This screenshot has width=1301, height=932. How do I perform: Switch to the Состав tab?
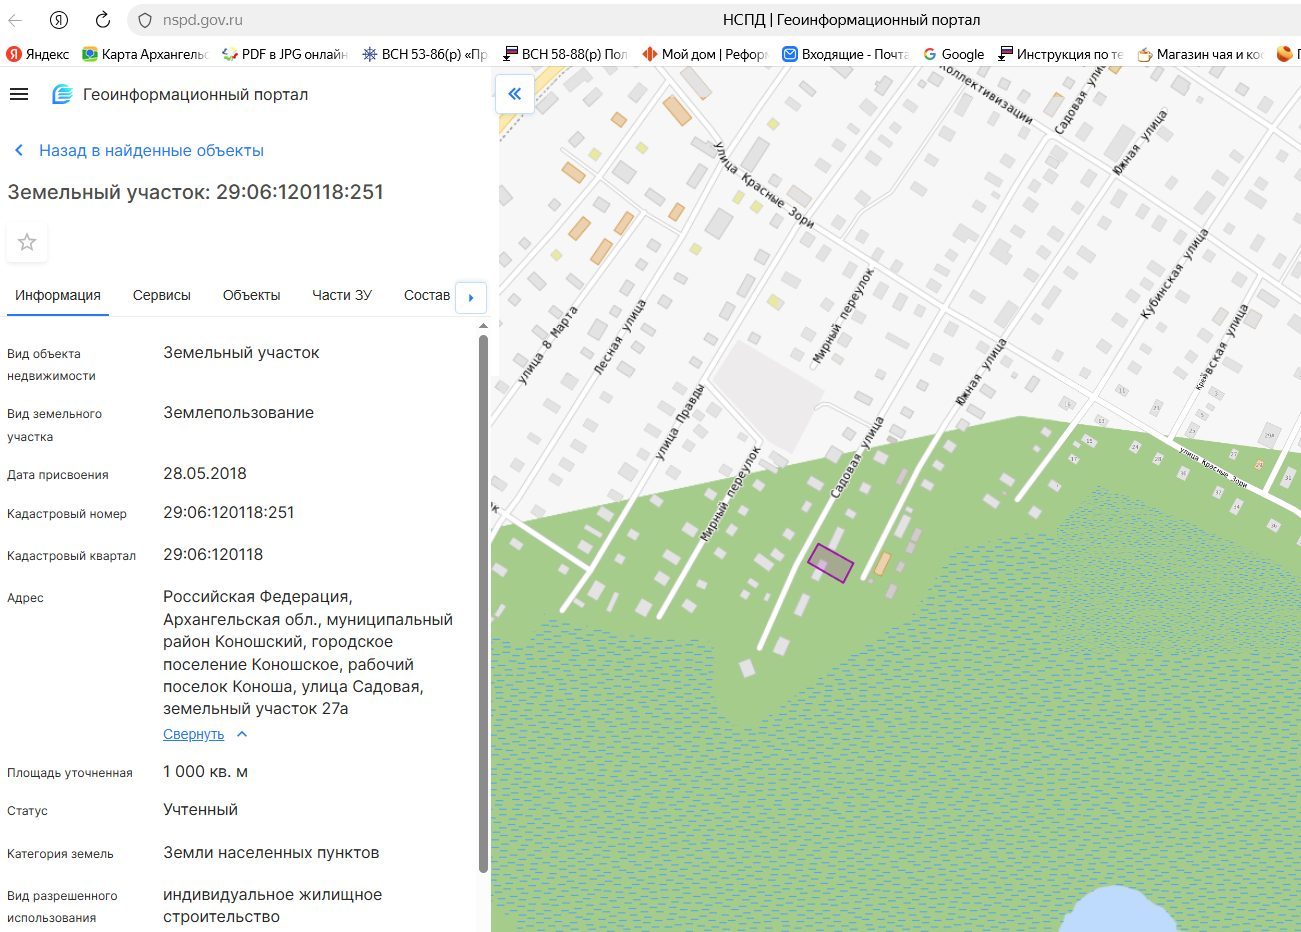[427, 295]
